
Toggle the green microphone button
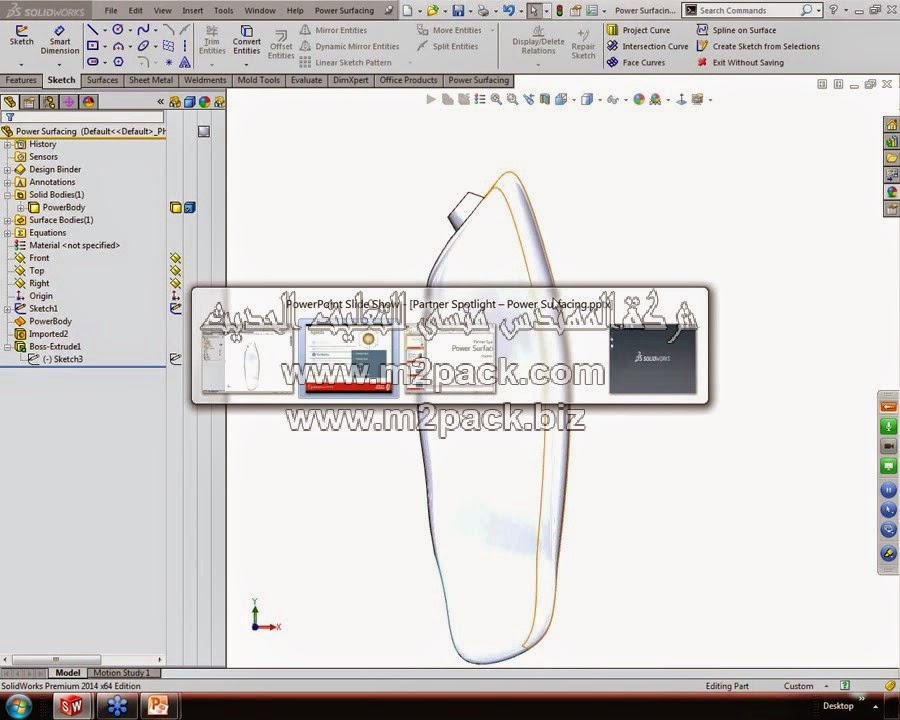[888, 426]
